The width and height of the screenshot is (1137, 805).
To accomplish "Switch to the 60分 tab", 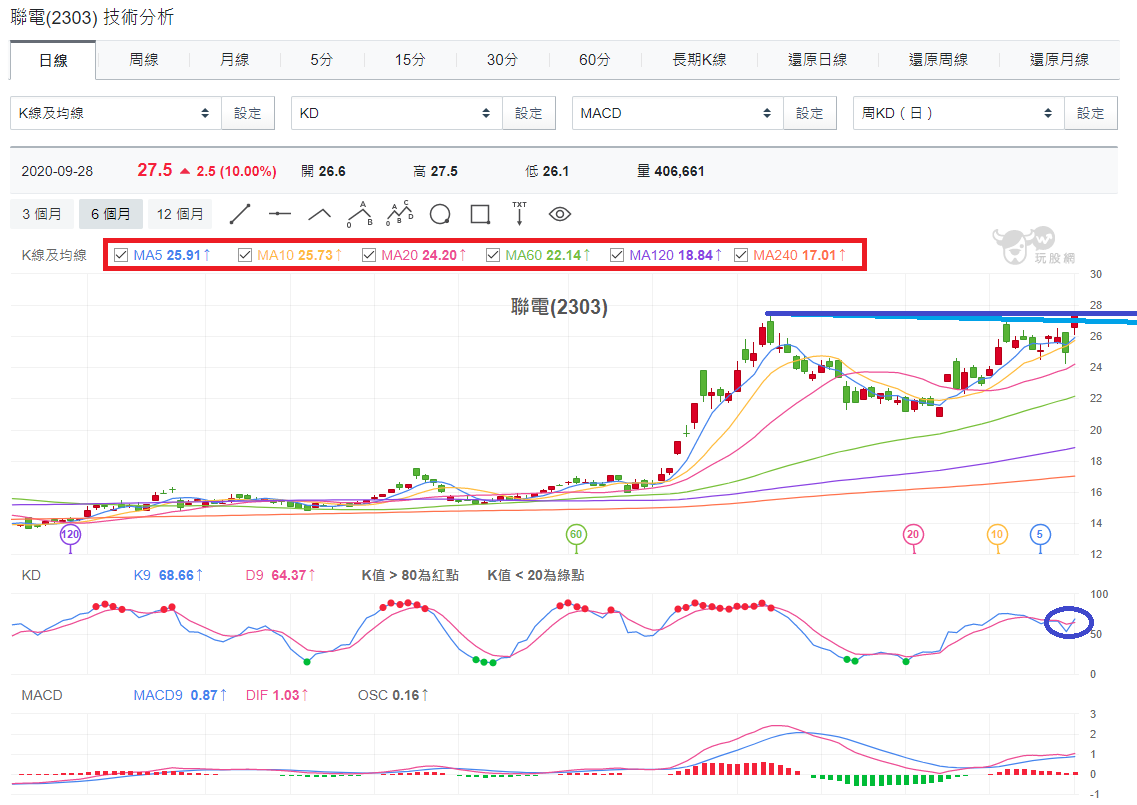I will pyautogui.click(x=595, y=59).
